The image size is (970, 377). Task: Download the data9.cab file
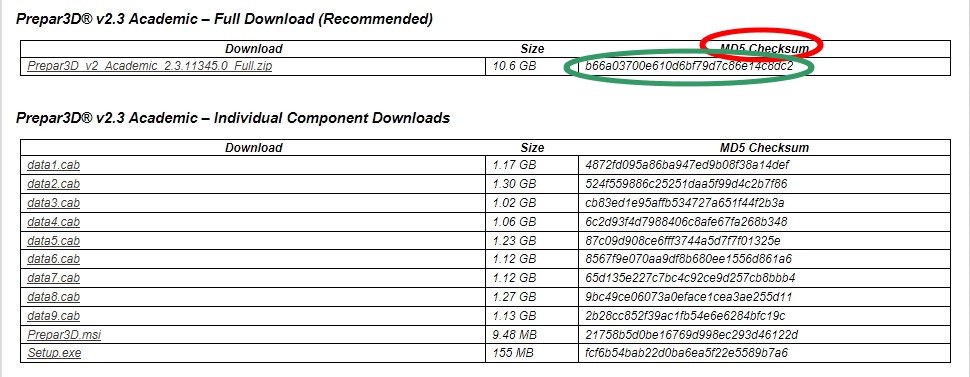[x=53, y=316]
